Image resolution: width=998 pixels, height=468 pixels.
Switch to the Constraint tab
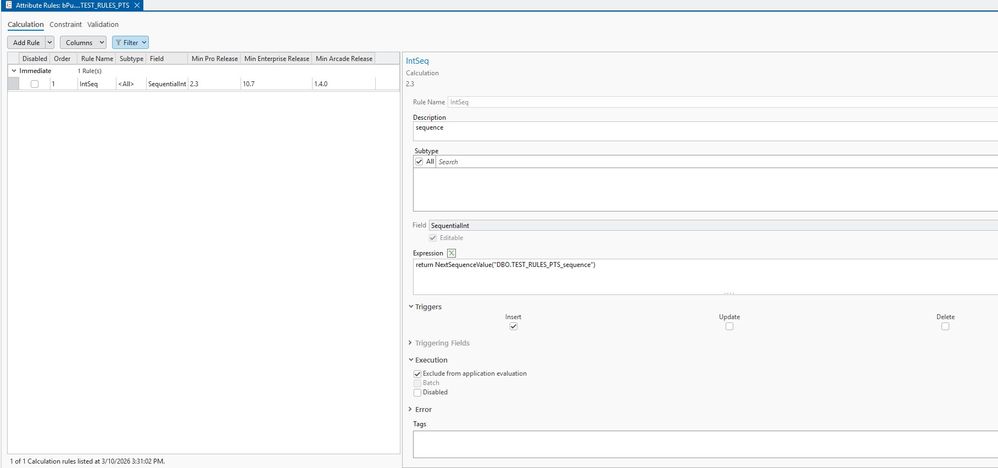click(x=66, y=24)
